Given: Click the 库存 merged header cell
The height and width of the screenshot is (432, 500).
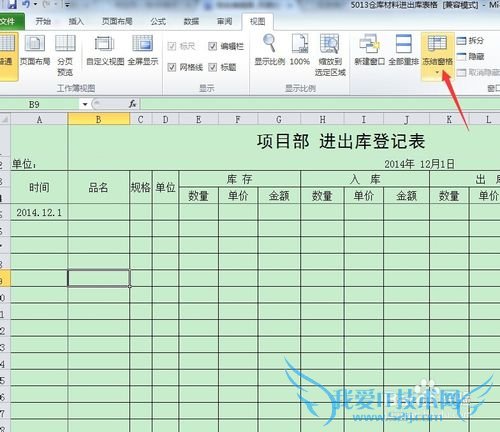Looking at the screenshot, I should (x=240, y=179).
